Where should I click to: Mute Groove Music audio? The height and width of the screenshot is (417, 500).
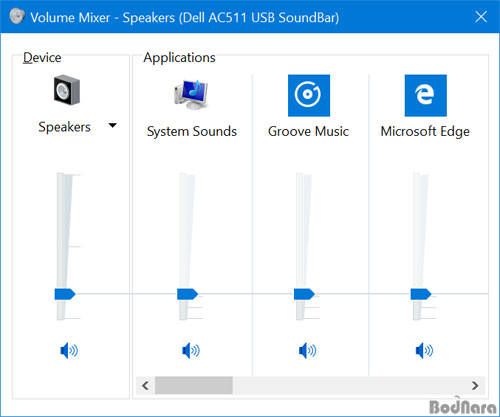tap(307, 350)
